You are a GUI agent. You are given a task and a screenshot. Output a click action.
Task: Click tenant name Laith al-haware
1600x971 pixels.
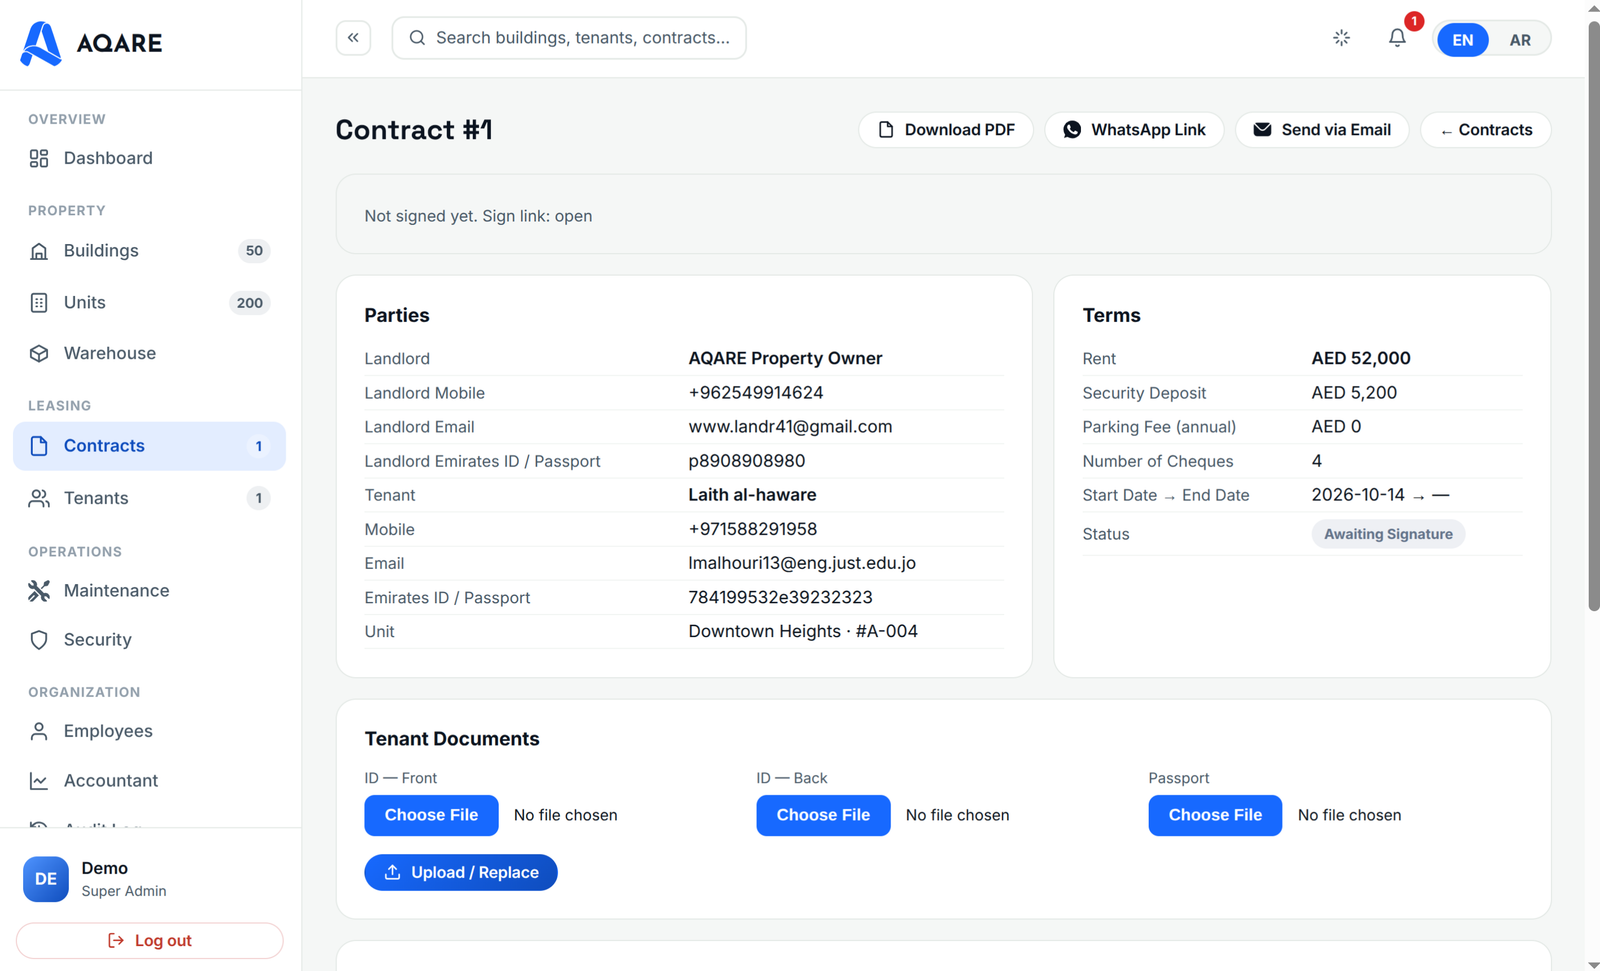[x=752, y=495]
